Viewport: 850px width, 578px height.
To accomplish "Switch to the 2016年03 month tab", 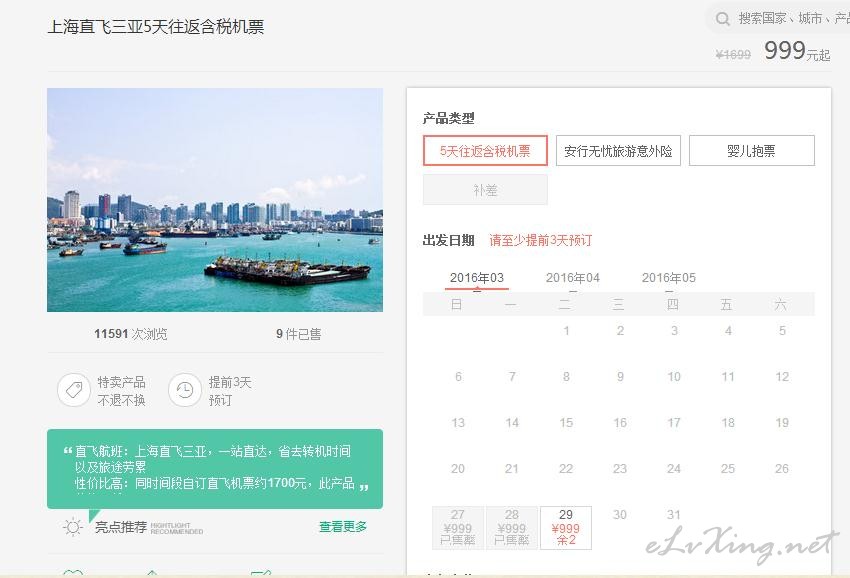I will [477, 278].
